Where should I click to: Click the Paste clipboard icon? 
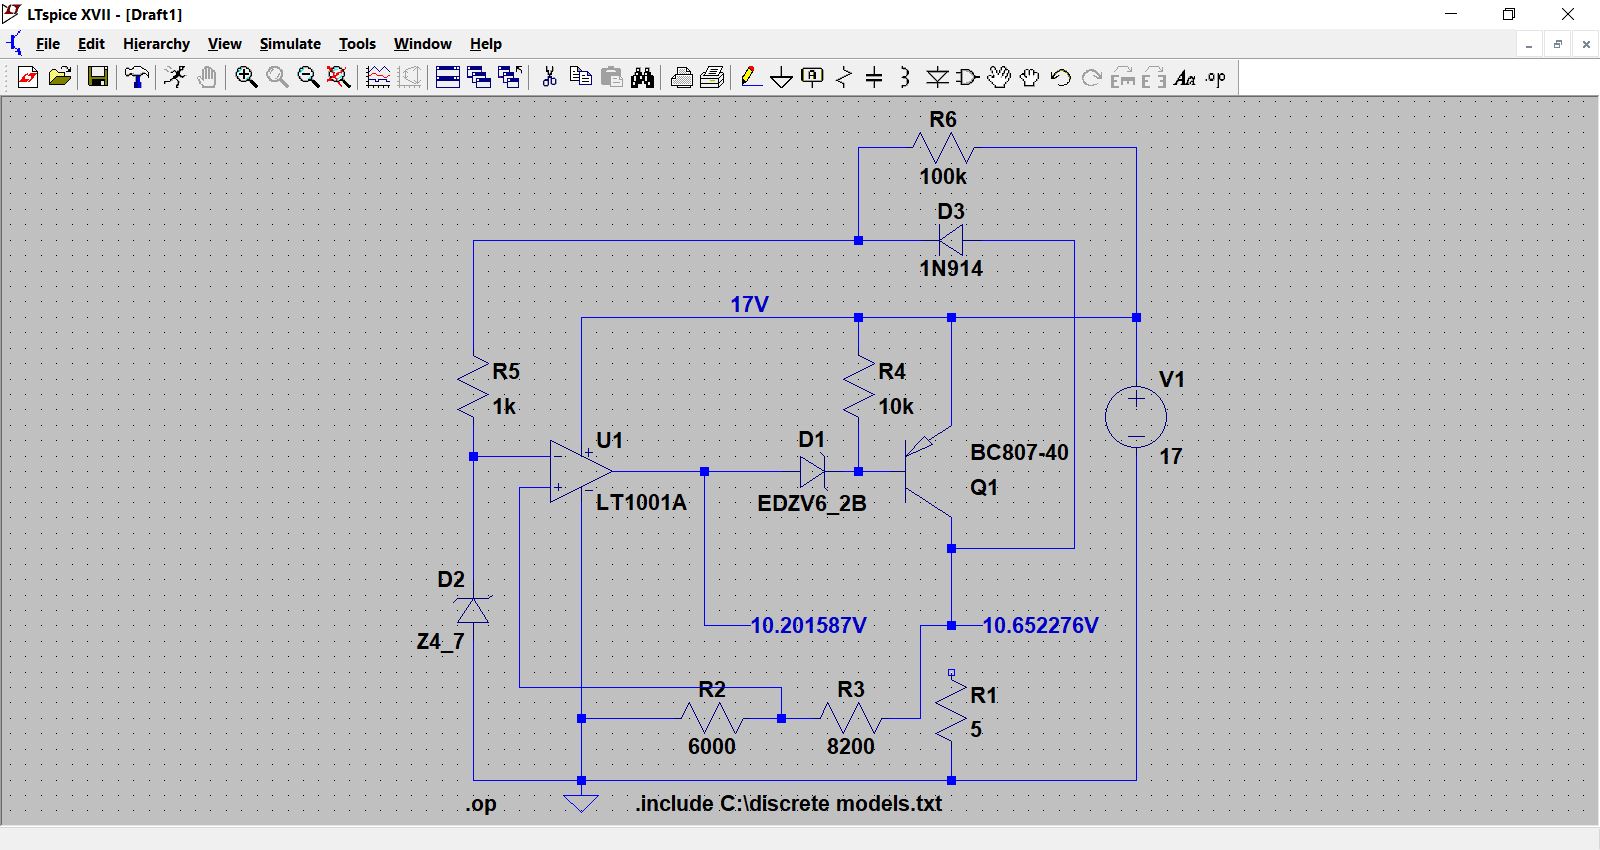coord(611,77)
